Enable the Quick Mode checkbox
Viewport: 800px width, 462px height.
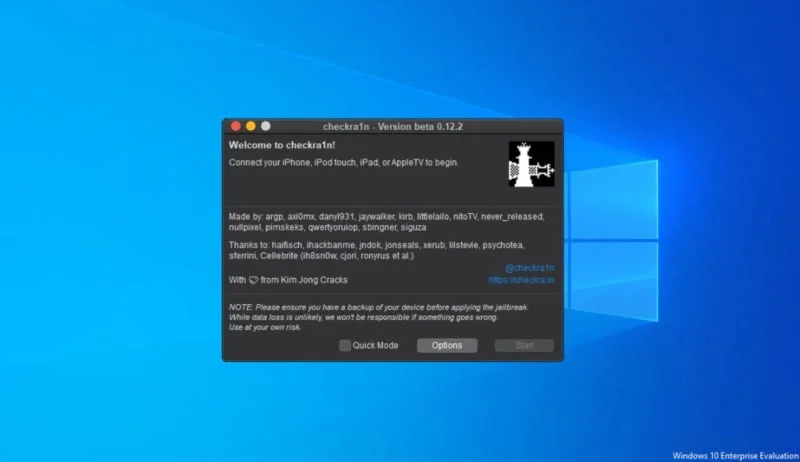point(345,346)
